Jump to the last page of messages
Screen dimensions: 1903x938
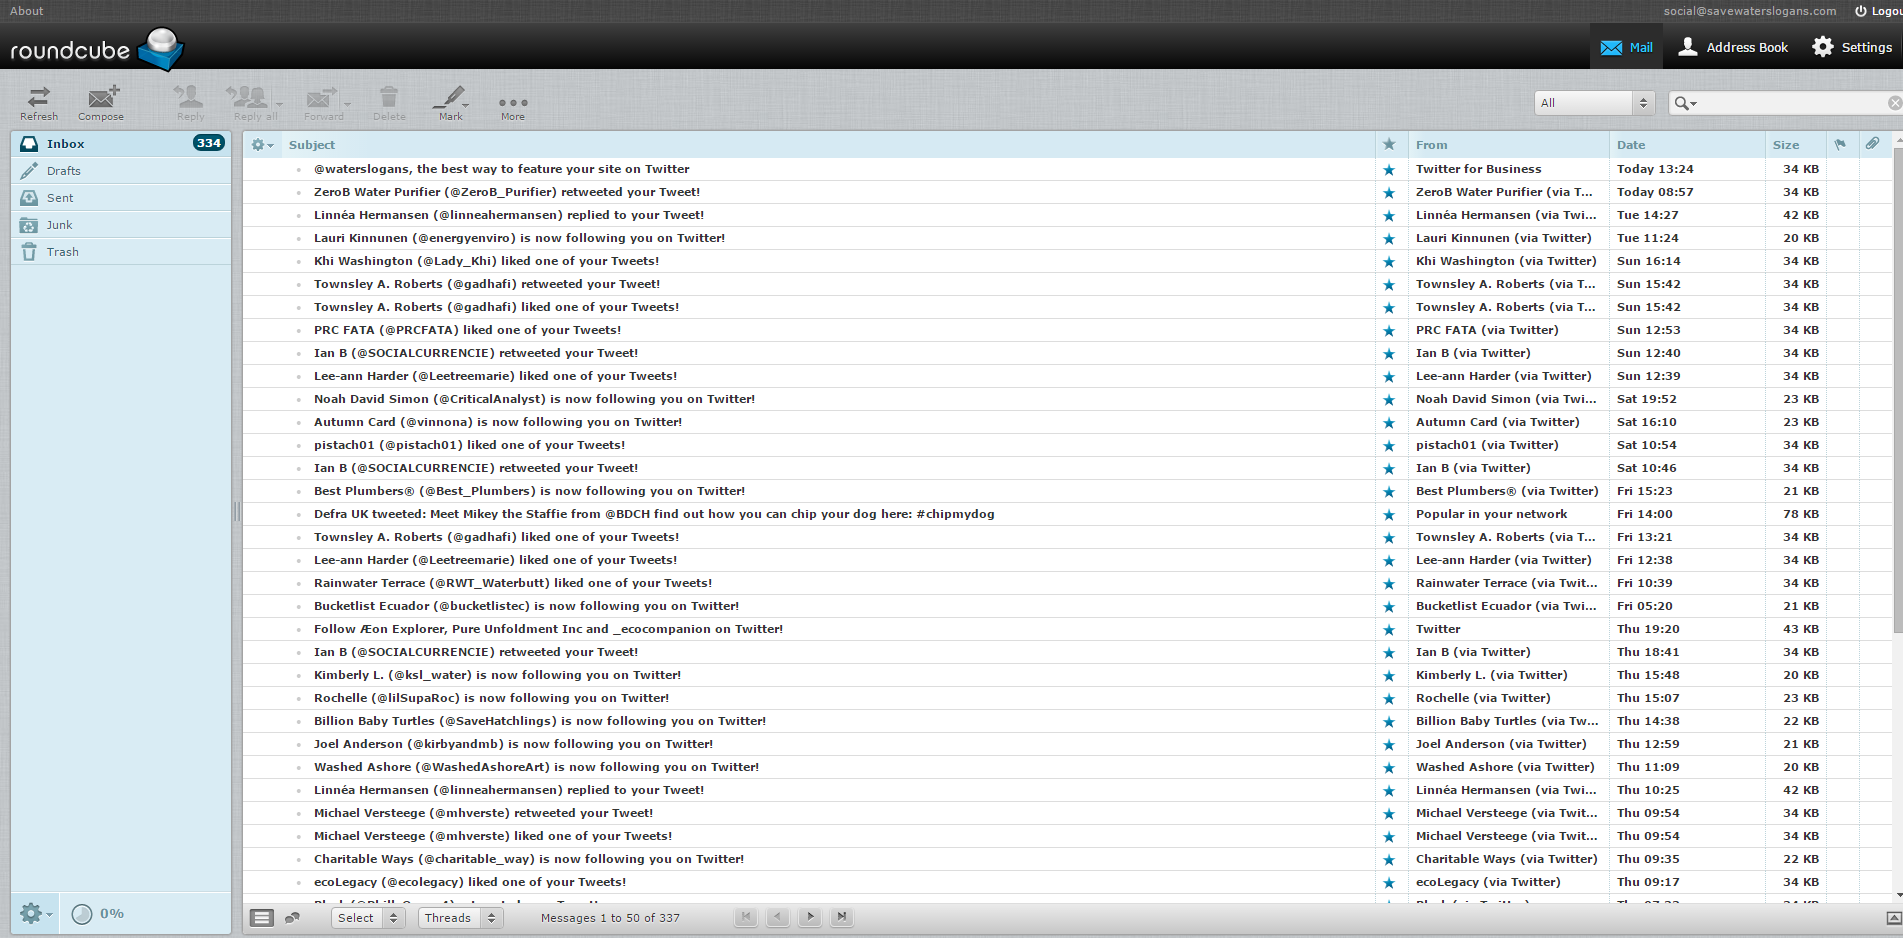pos(842,917)
